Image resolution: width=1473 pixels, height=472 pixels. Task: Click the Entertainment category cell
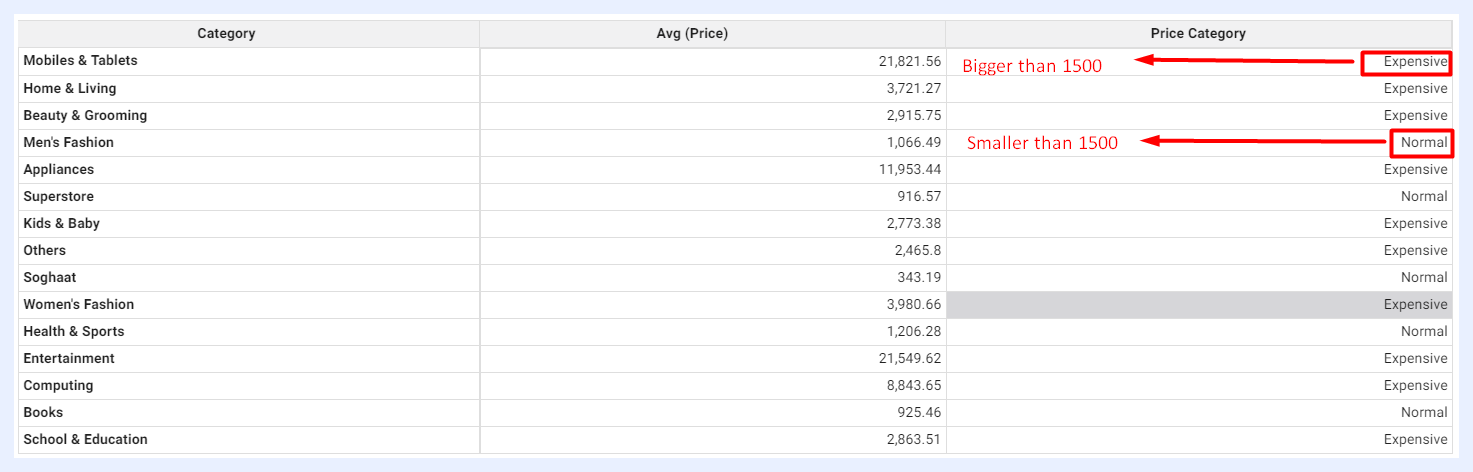(x=249, y=359)
